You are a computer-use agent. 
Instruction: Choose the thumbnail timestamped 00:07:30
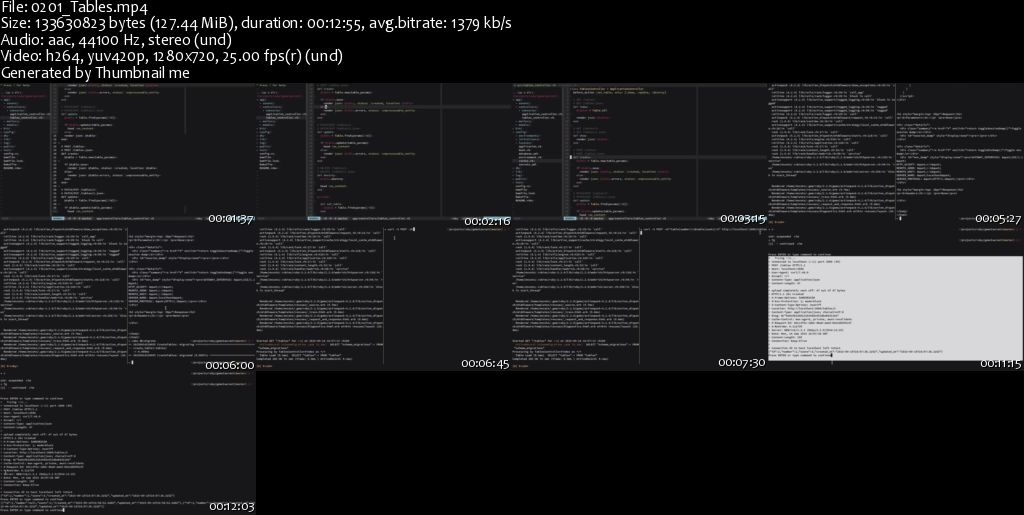[640, 298]
